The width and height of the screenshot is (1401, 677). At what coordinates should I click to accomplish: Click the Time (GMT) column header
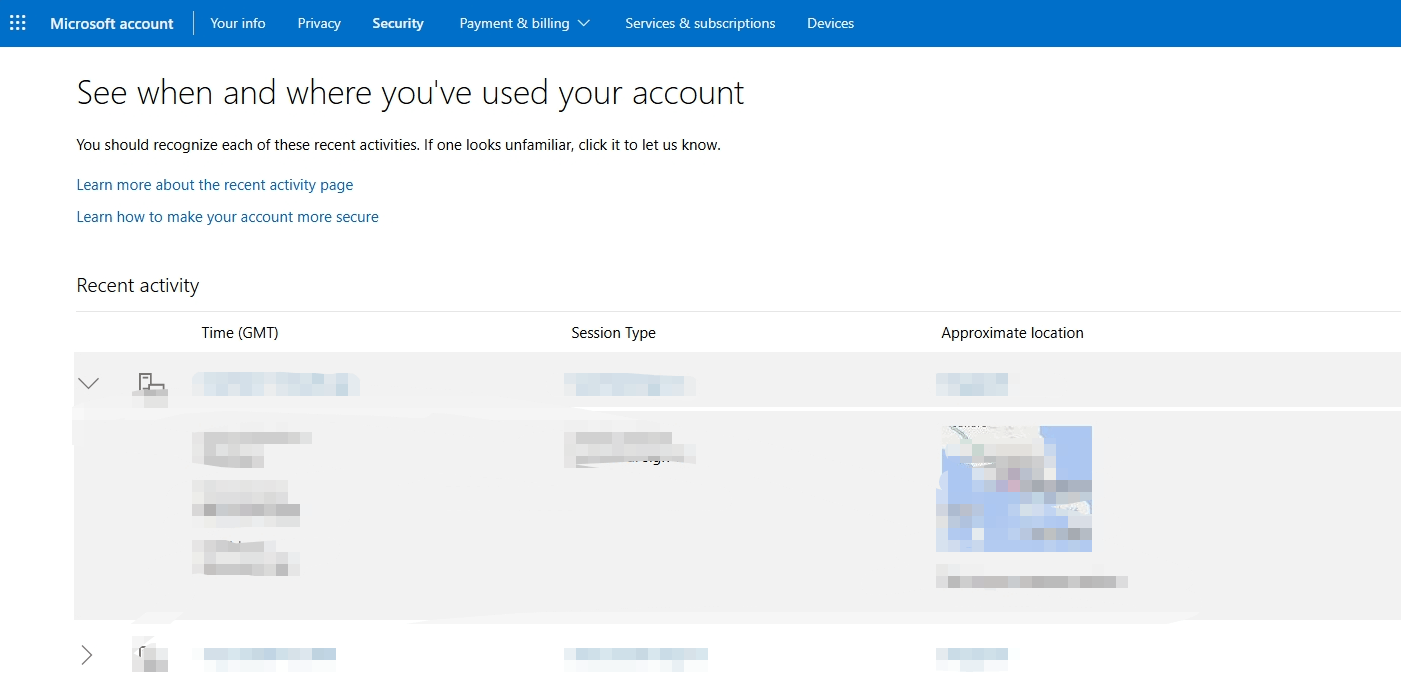coord(240,333)
